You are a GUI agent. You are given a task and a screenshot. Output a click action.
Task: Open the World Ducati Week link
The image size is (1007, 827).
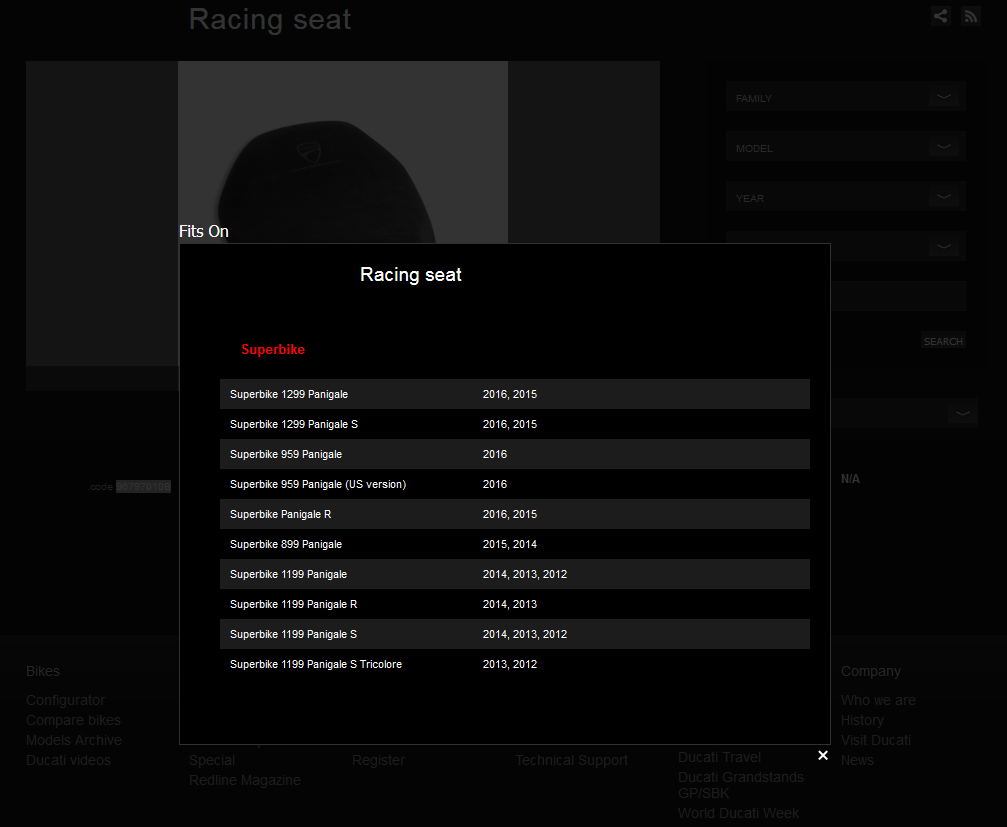738,813
